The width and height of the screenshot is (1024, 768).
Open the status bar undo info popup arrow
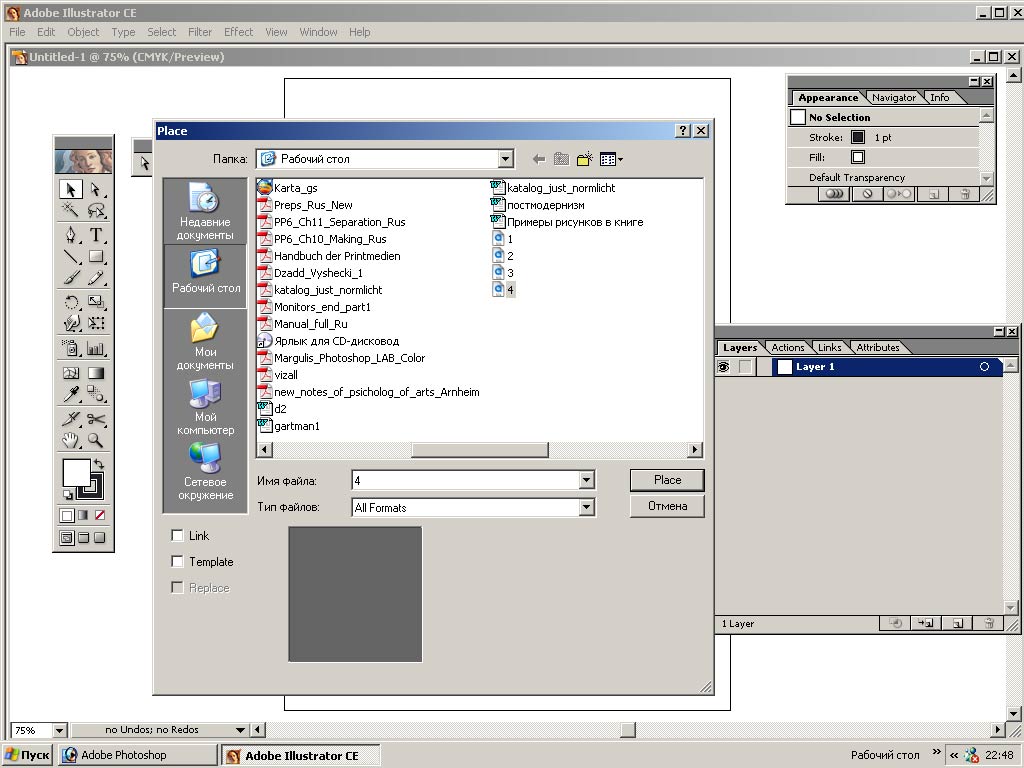tap(240, 730)
